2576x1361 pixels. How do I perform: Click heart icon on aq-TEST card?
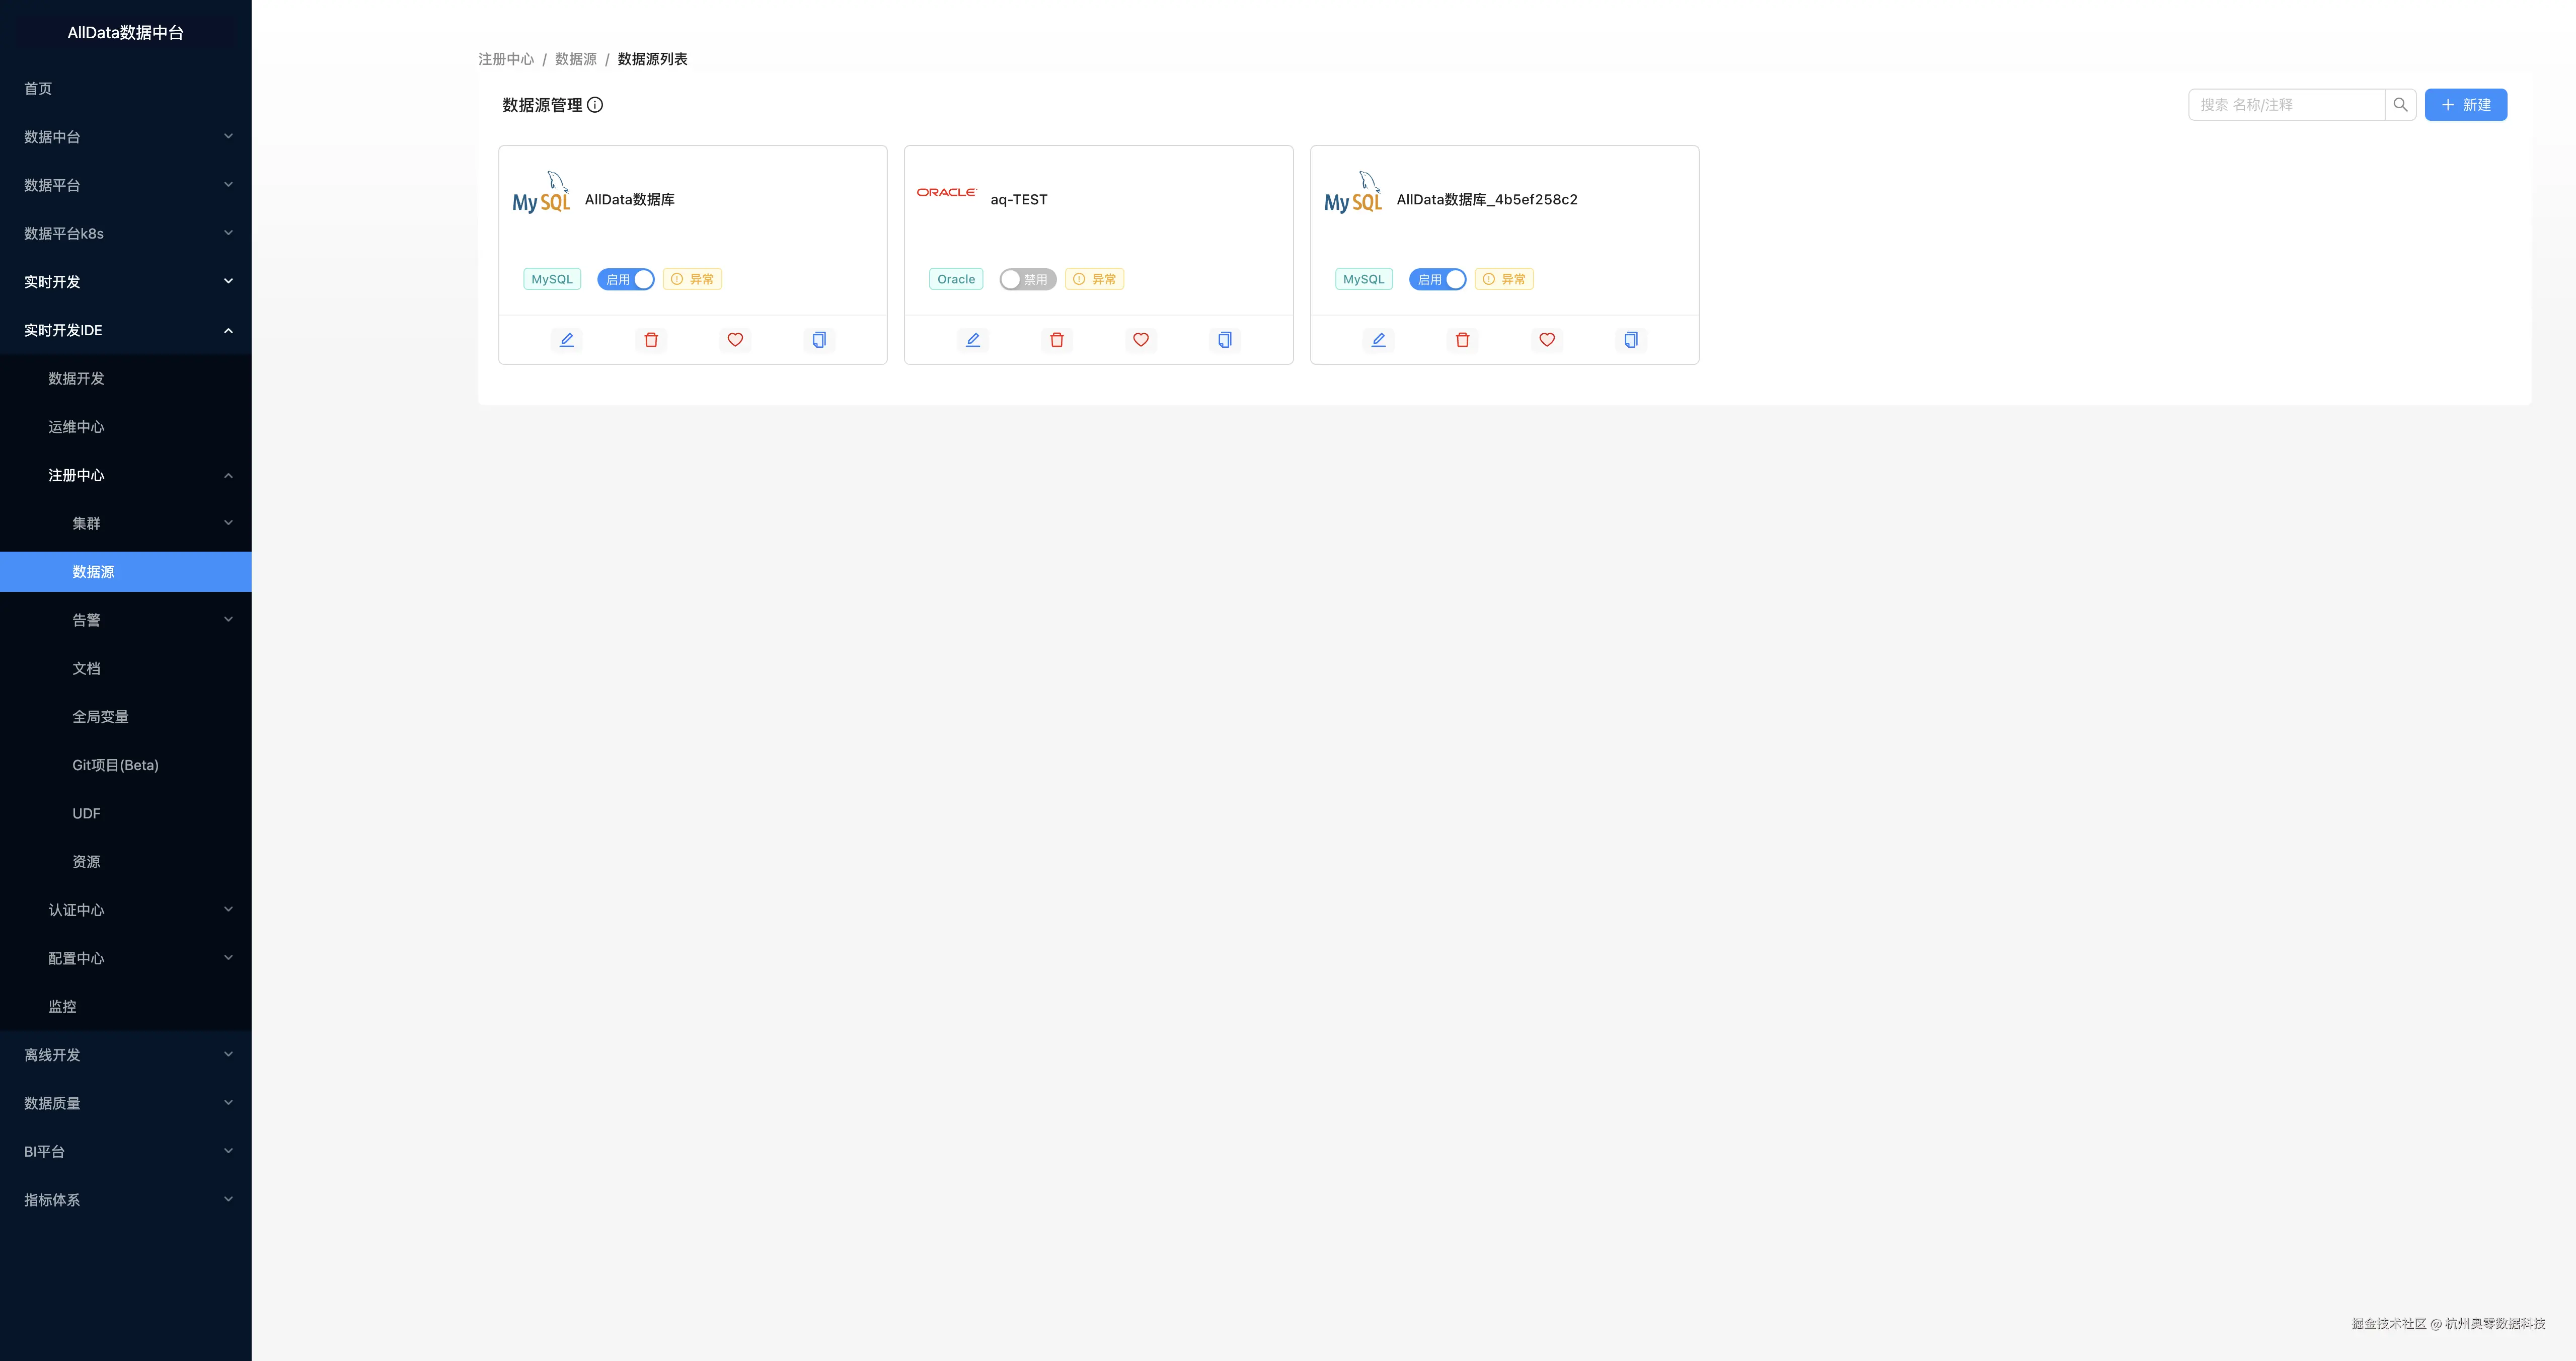click(x=1140, y=340)
